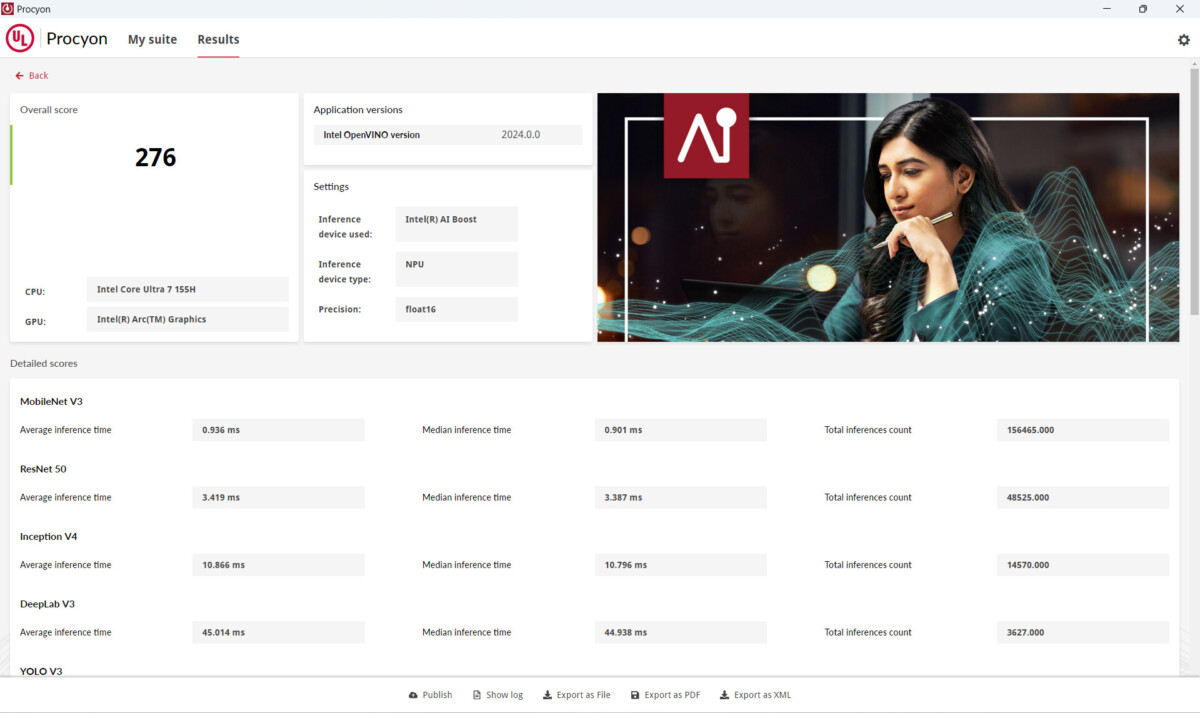Click the Intel OpenVINO version value 2024.0.0

tap(520, 135)
